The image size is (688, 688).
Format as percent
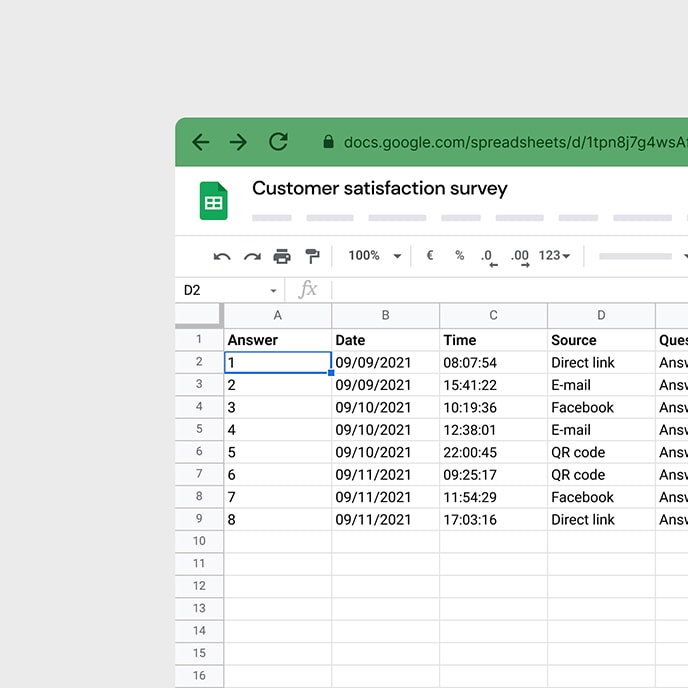click(x=459, y=255)
